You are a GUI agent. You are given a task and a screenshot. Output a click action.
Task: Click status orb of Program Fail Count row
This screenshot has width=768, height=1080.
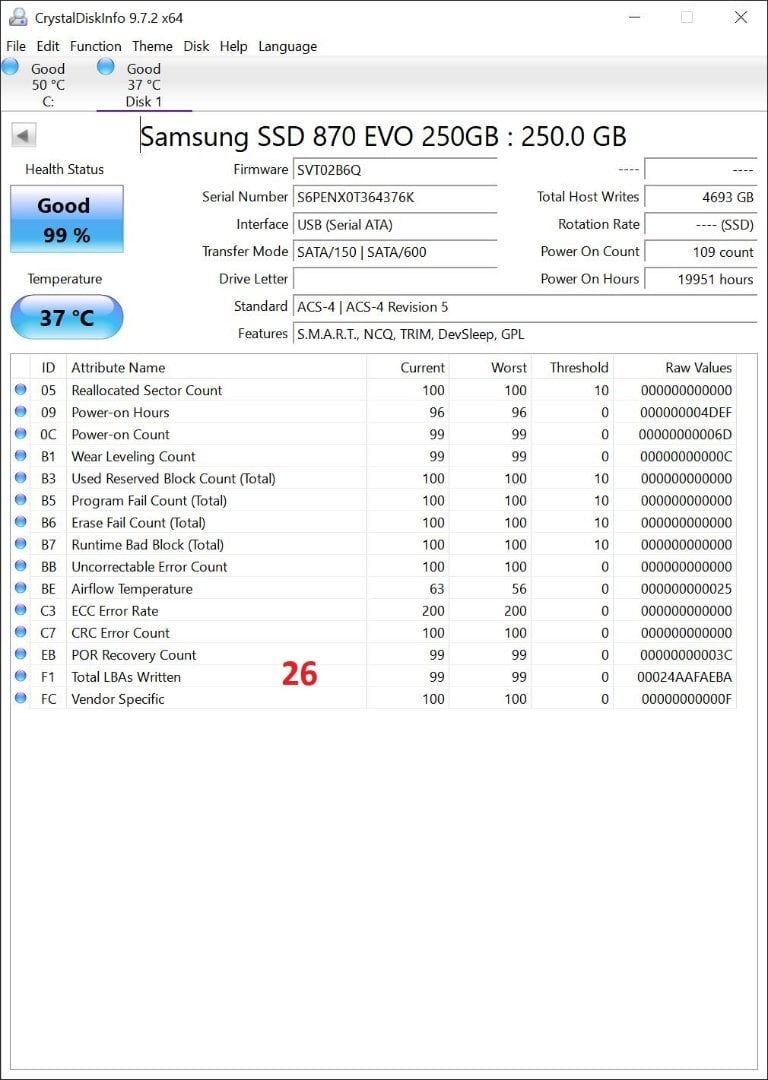[21, 499]
